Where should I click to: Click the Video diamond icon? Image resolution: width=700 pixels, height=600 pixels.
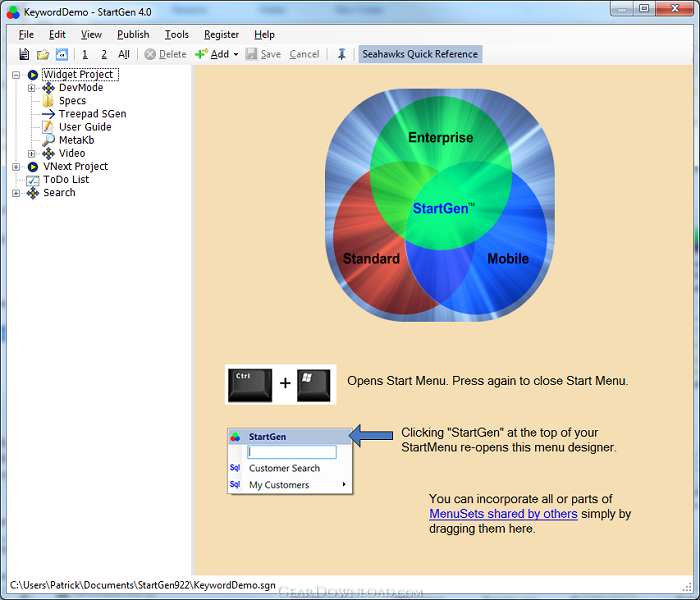[x=48, y=154]
